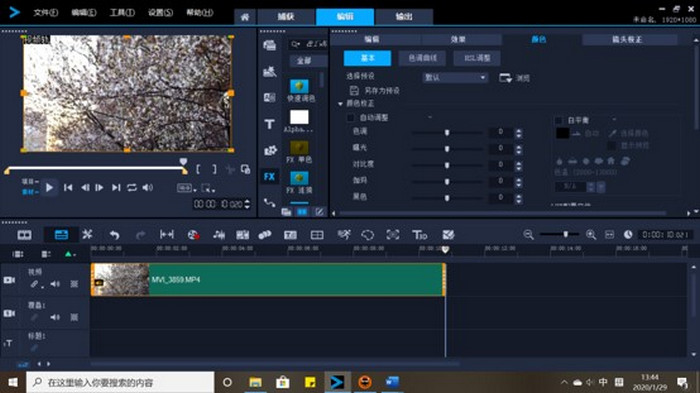This screenshot has width=700, height=393.
Task: Enable the White balance checkbox
Action: pyautogui.click(x=558, y=120)
